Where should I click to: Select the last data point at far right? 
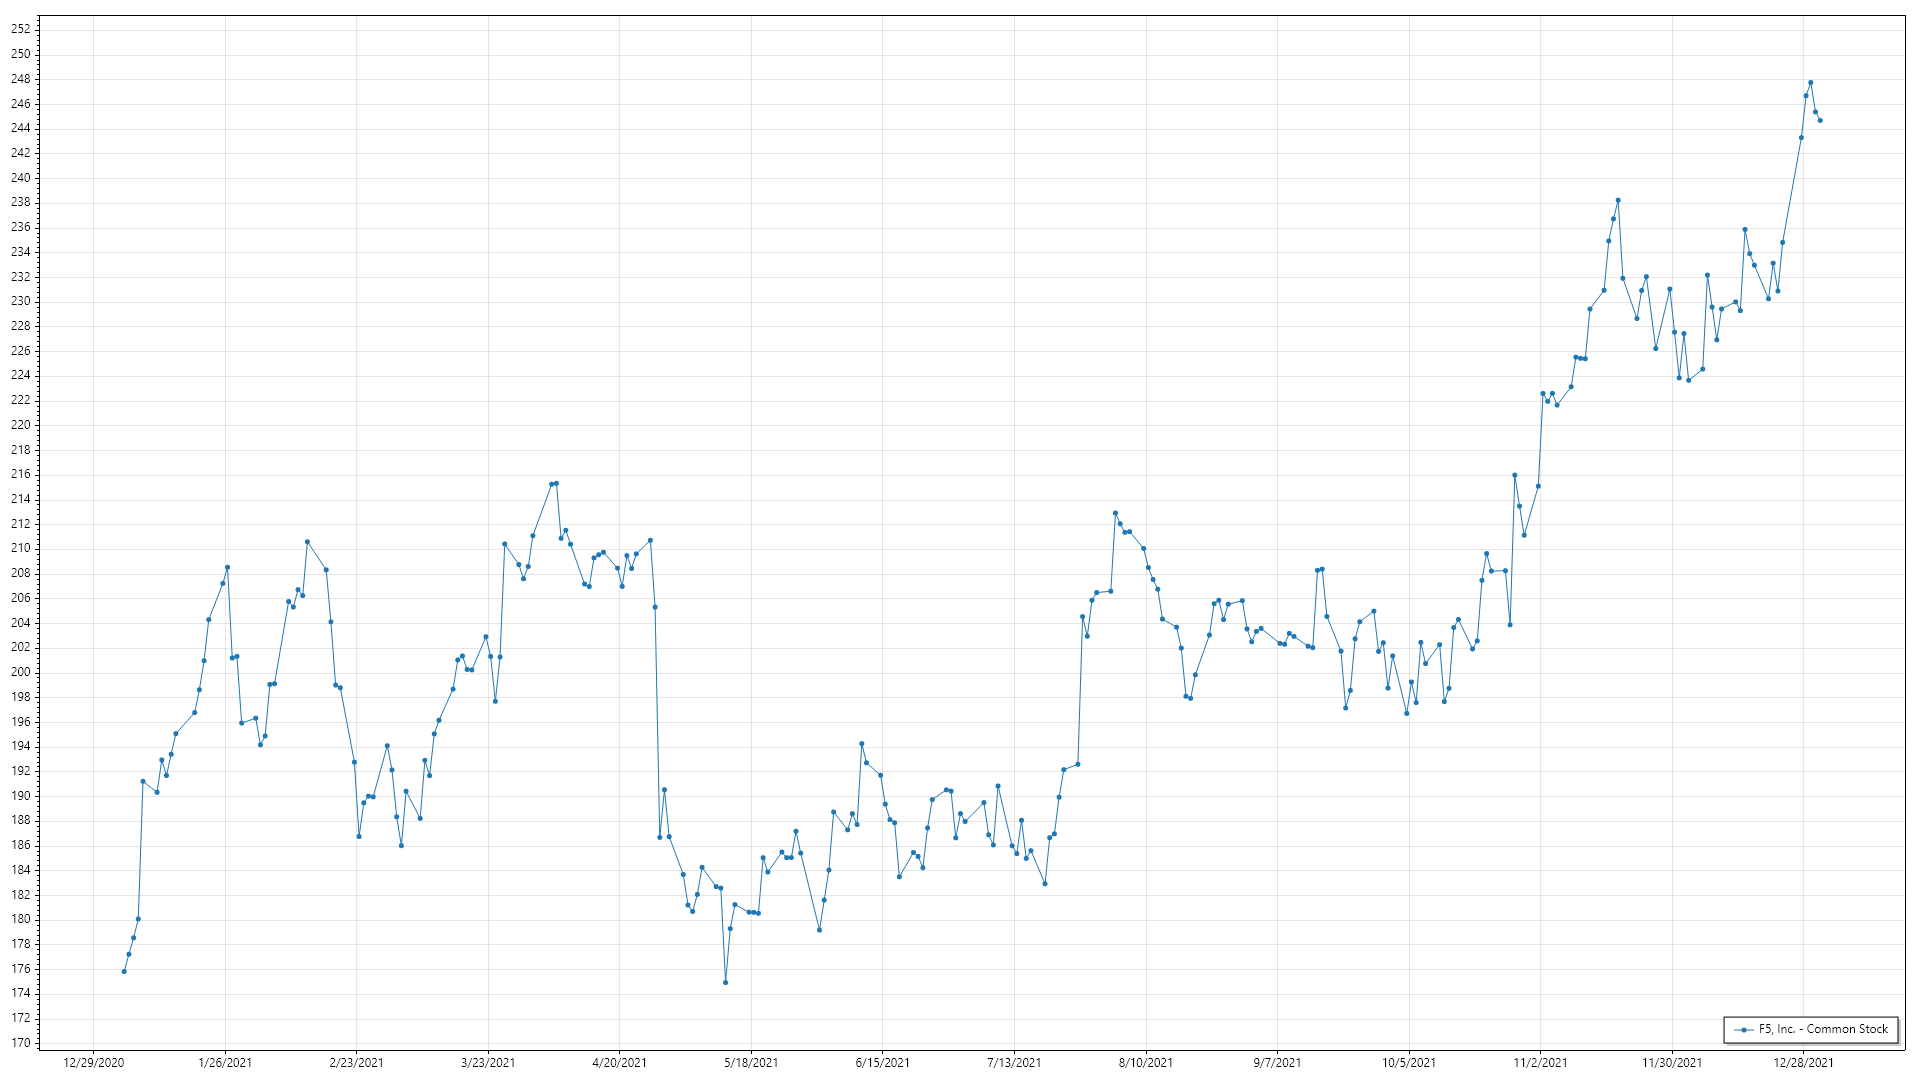[x=1820, y=121]
